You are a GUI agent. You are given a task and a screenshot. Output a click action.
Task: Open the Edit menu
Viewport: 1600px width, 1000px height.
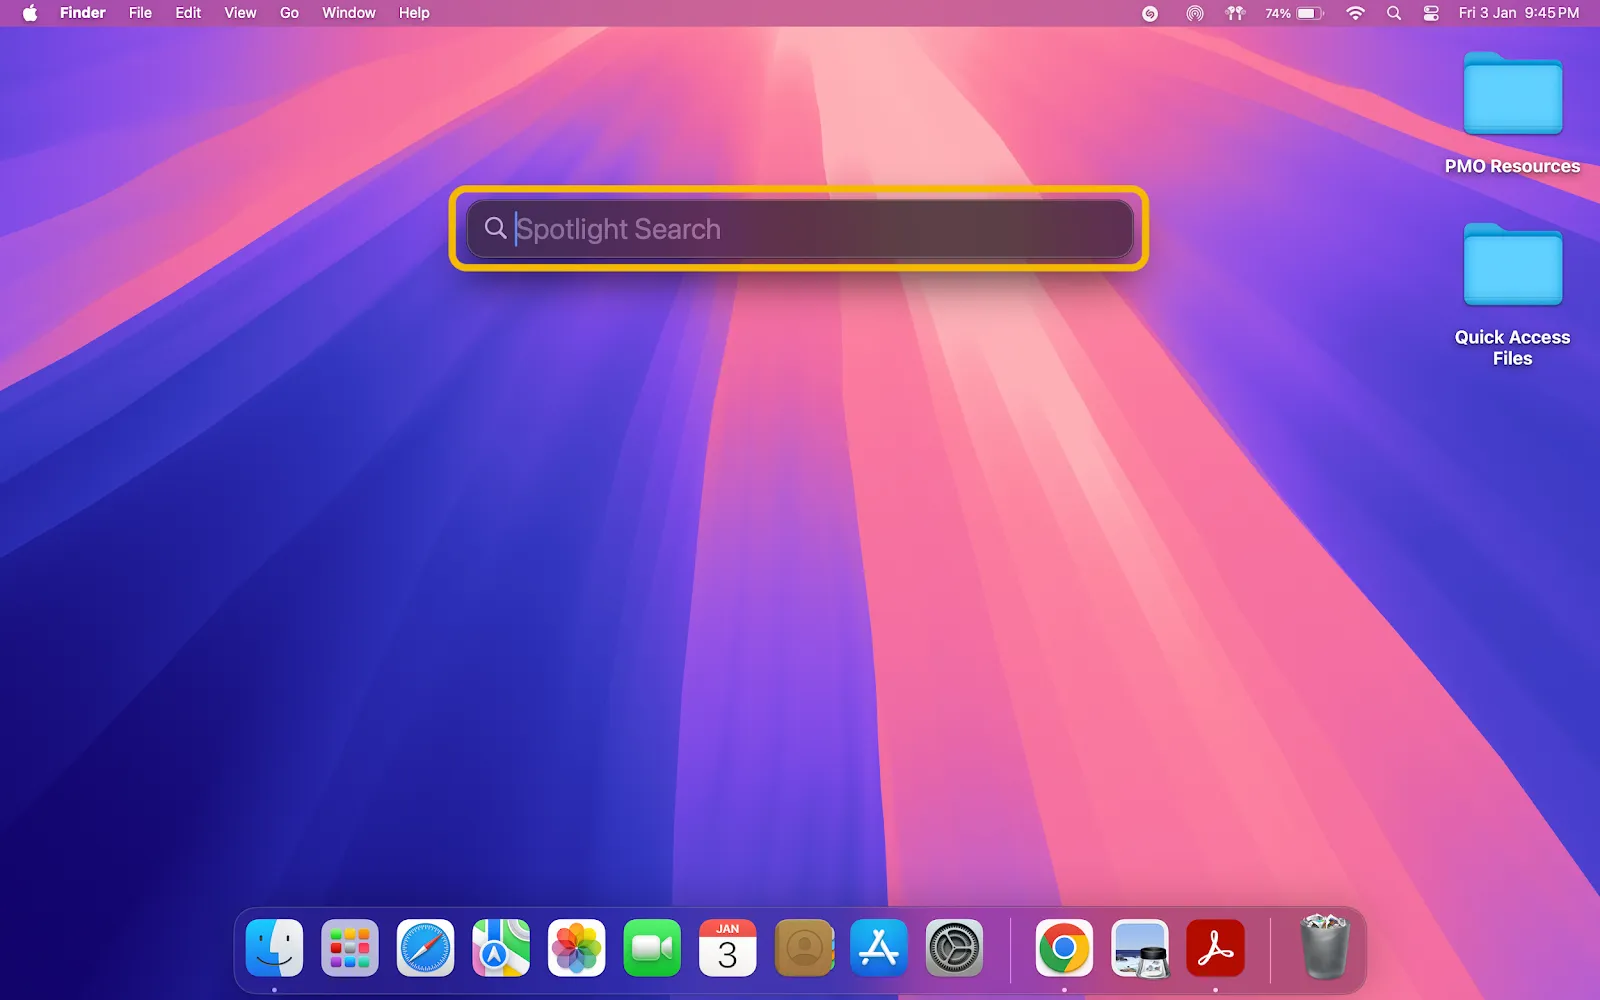[x=188, y=13]
